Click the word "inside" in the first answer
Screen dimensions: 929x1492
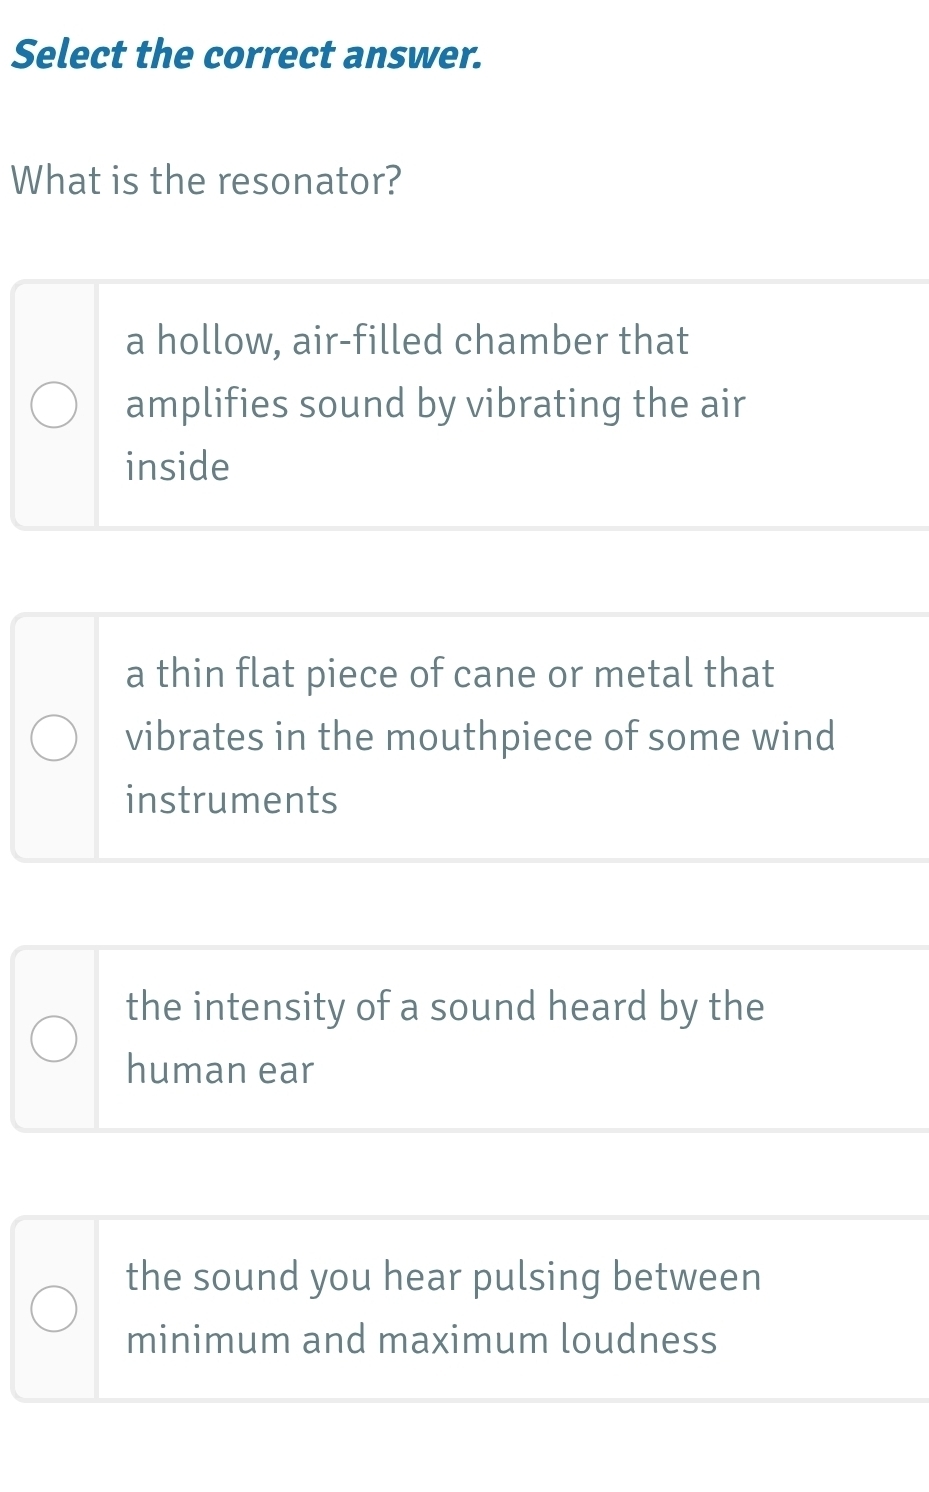178,467
